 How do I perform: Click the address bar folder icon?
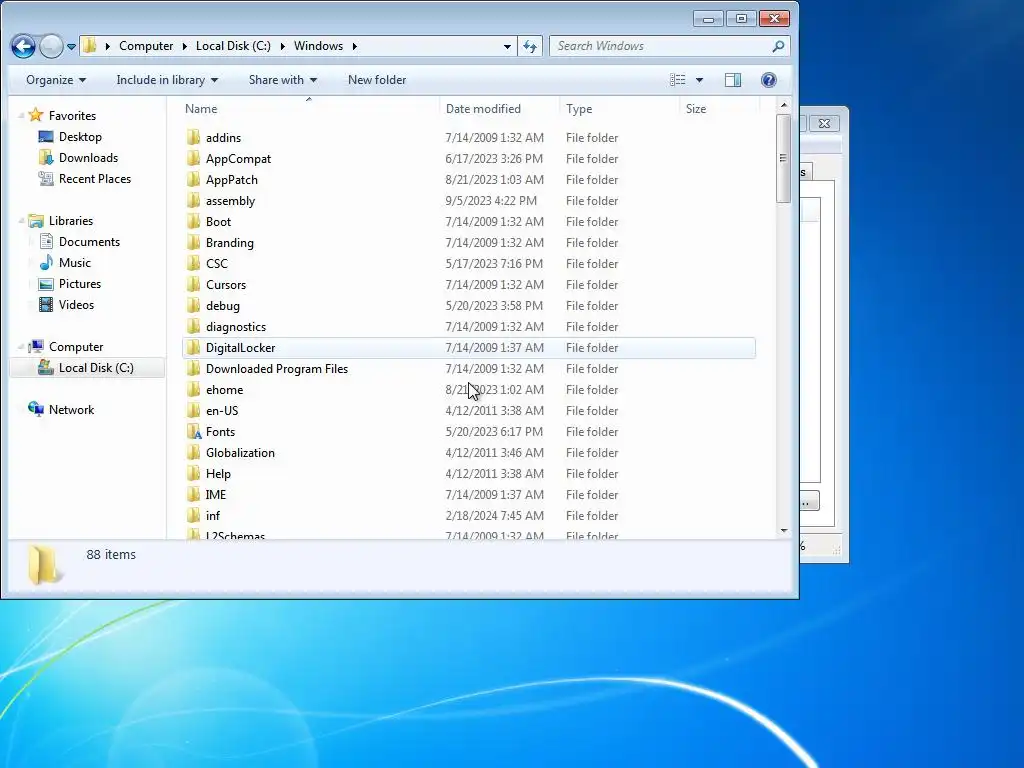coord(90,46)
